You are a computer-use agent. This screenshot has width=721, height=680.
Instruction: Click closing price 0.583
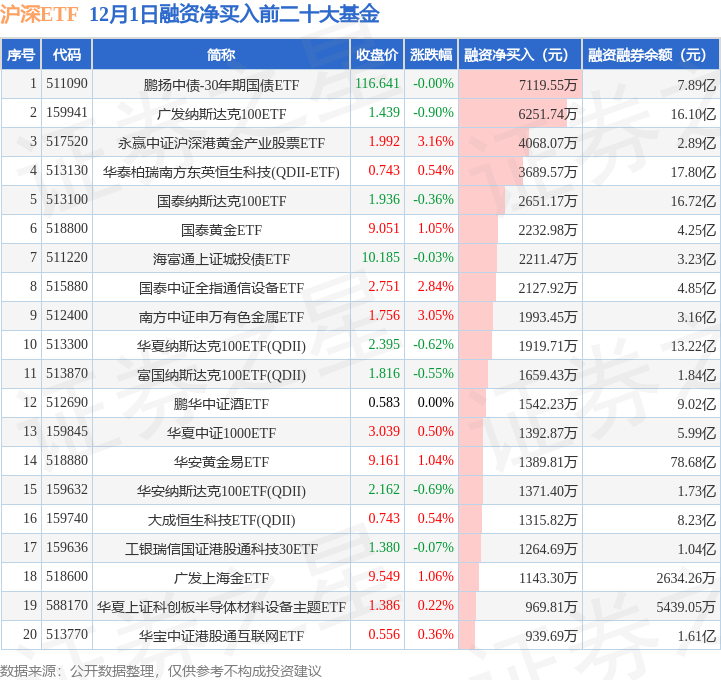[384, 402]
